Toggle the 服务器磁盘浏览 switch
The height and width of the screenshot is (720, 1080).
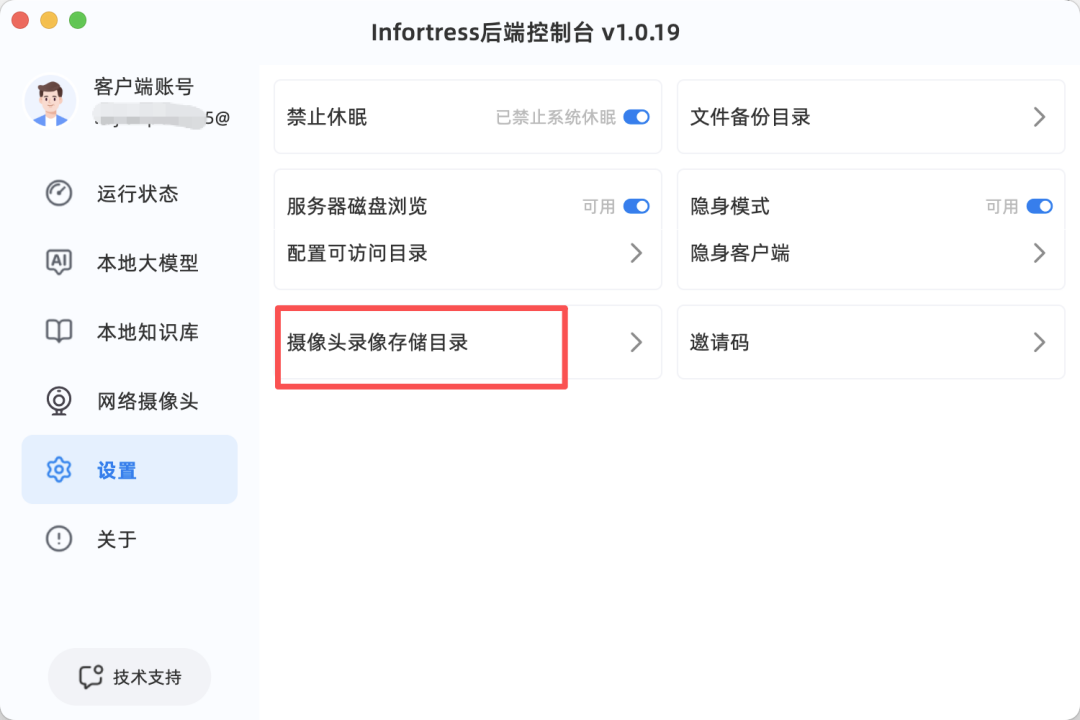coord(636,206)
